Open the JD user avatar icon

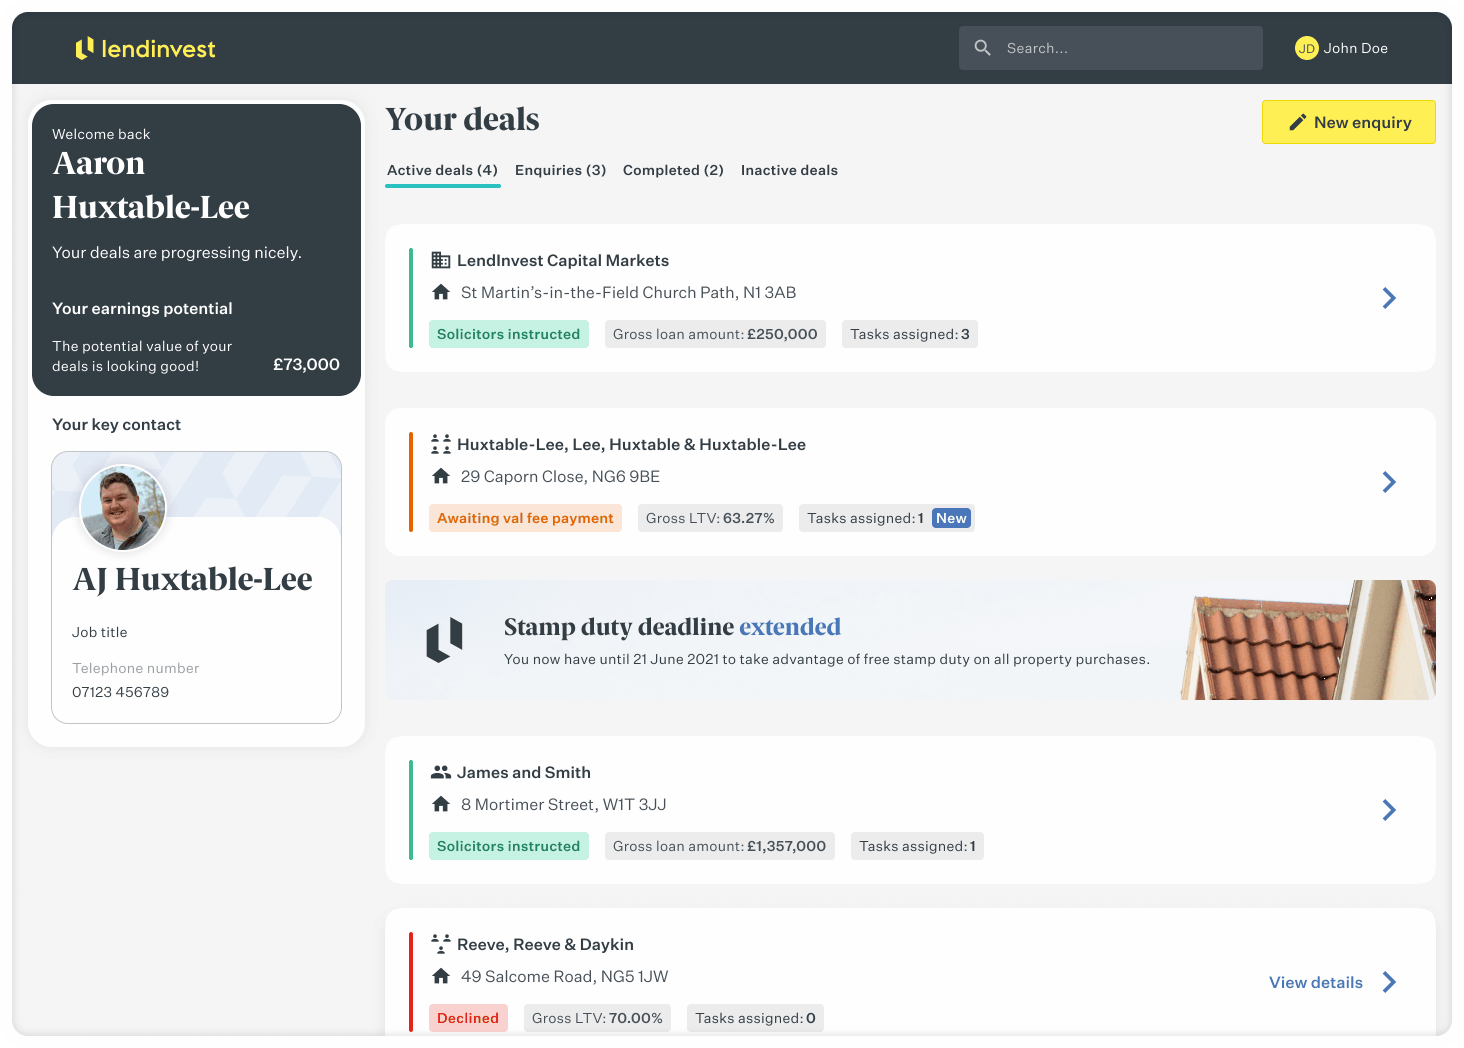pyautogui.click(x=1306, y=47)
